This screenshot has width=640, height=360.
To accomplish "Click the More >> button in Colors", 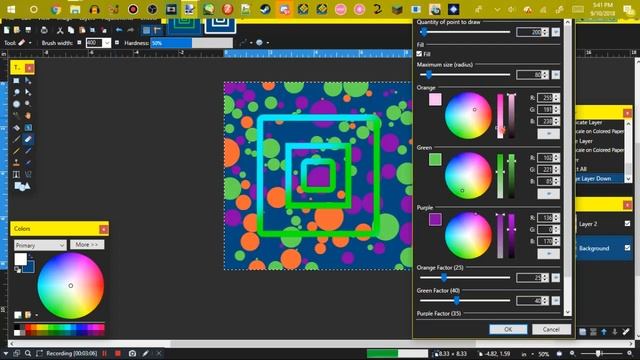I will coord(87,244).
